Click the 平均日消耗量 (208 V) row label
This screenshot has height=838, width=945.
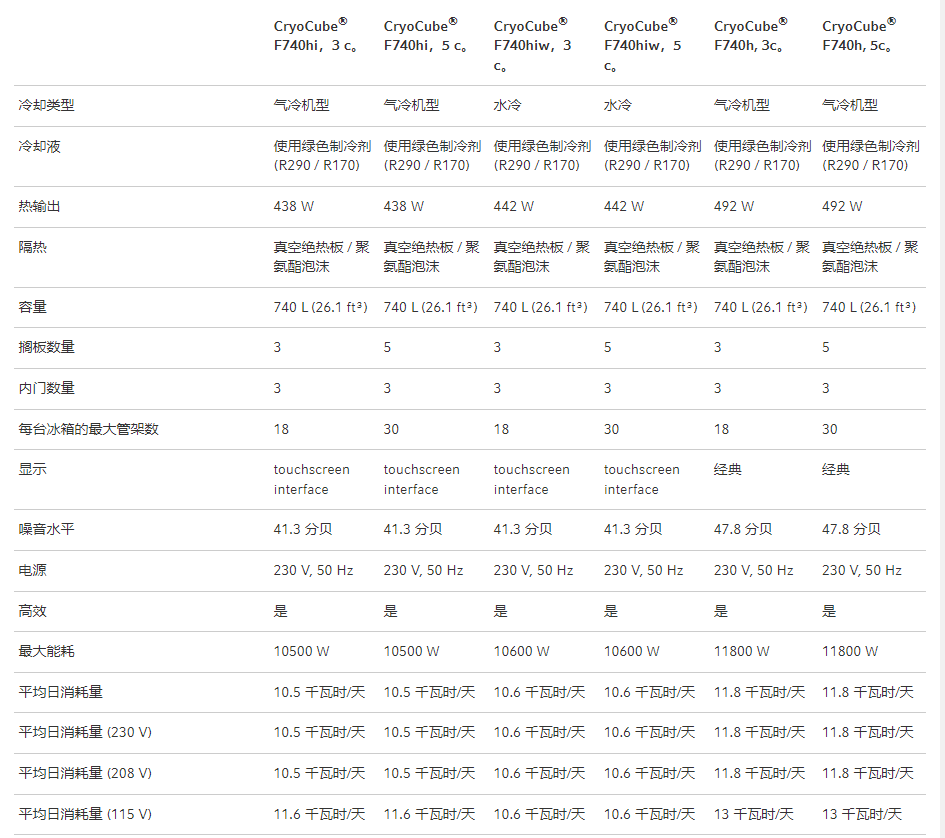point(85,773)
